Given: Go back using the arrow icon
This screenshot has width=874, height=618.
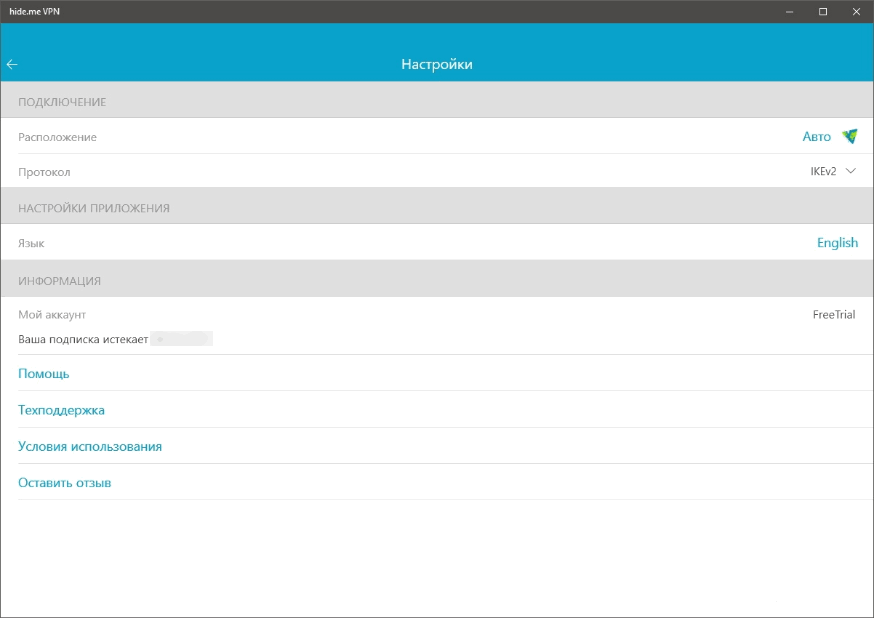Looking at the screenshot, I should [12, 65].
